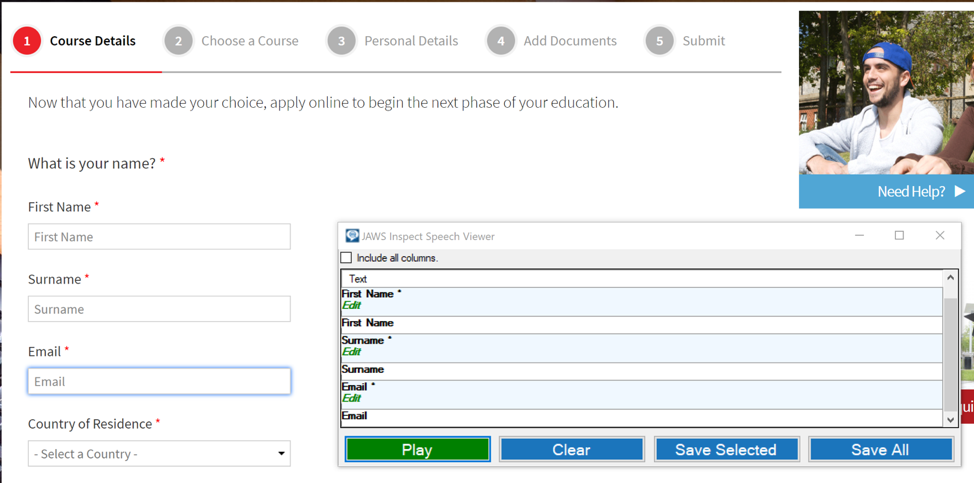The image size is (974, 483).
Task: Click step 2 Choose a Course circle
Action: 178,41
